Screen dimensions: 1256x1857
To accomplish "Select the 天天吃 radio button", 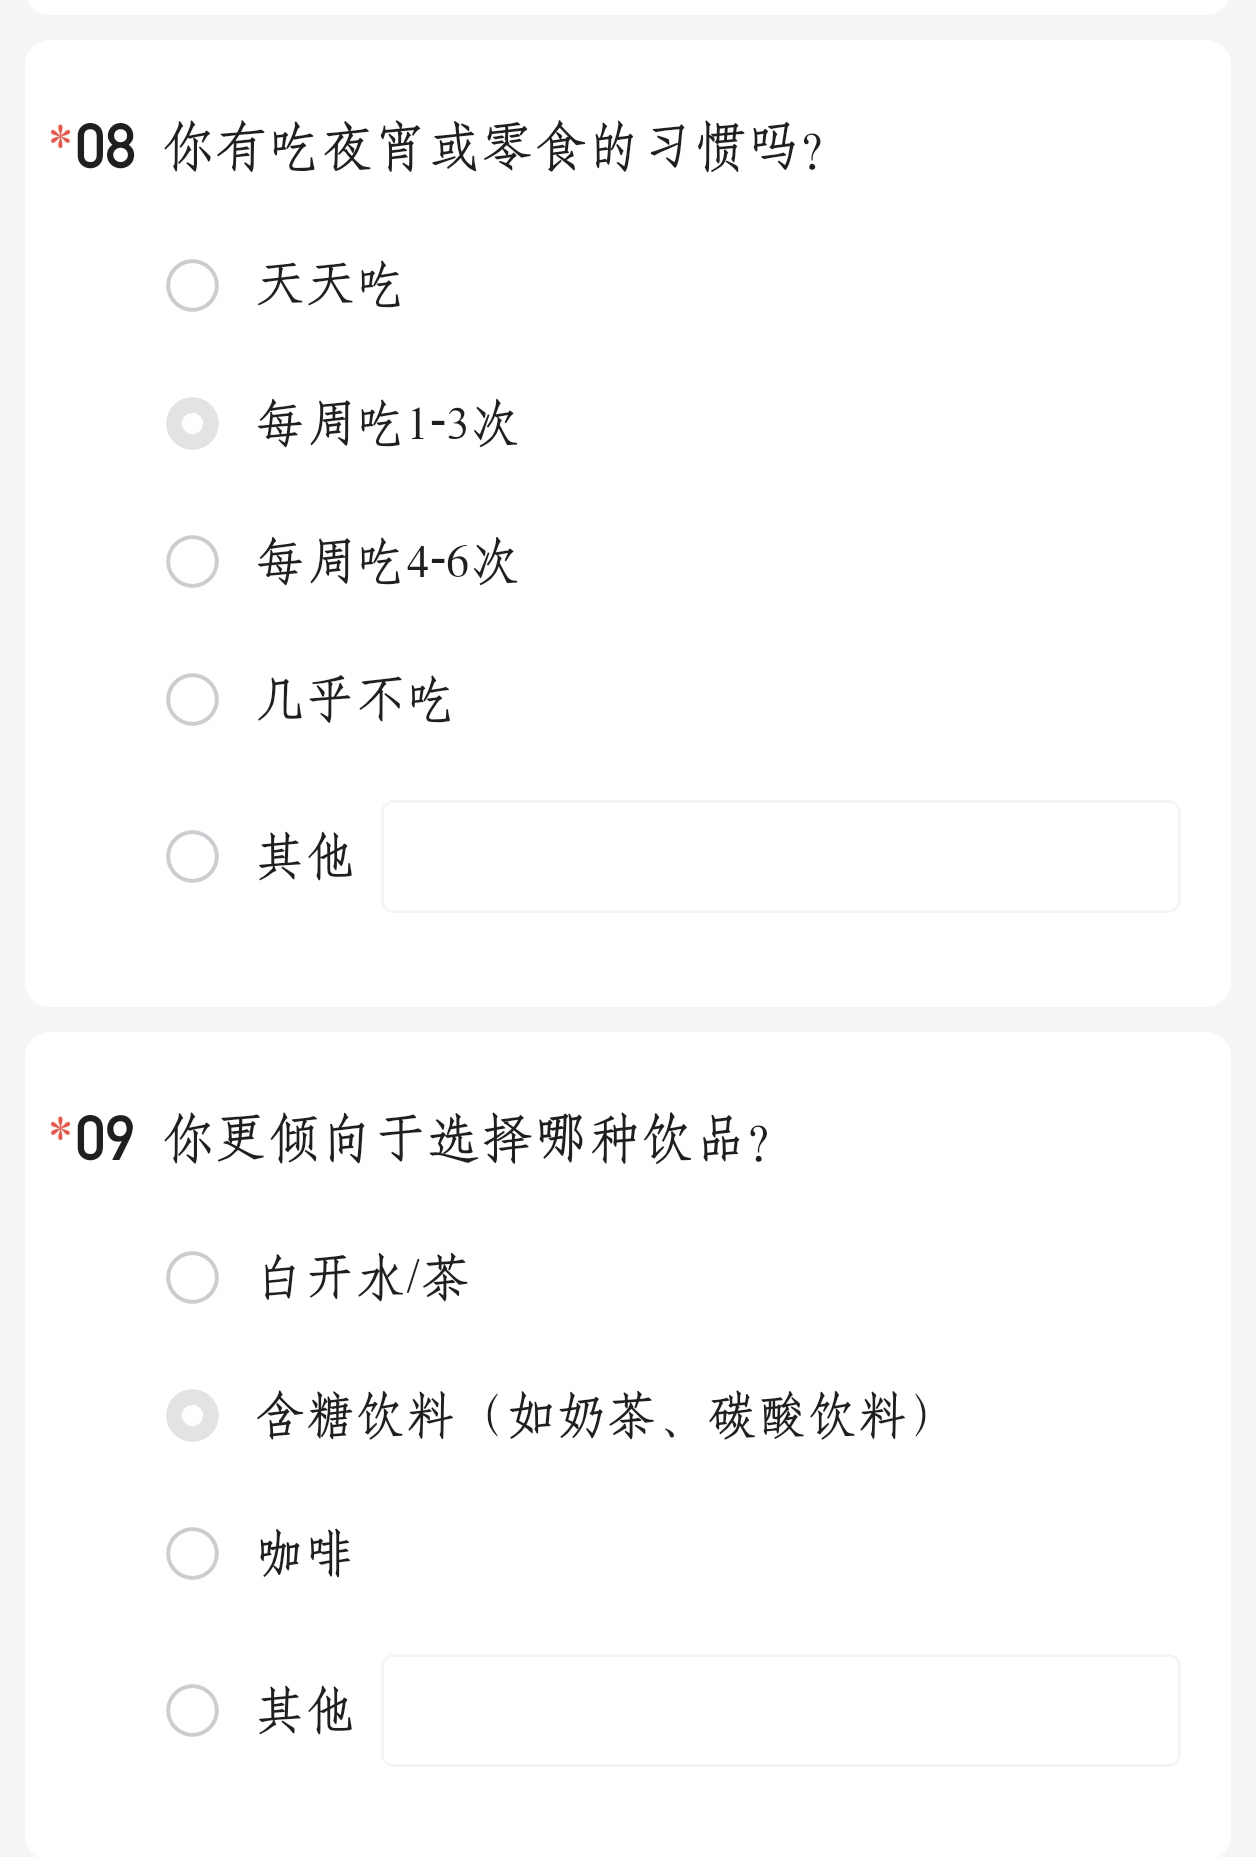I will (192, 285).
